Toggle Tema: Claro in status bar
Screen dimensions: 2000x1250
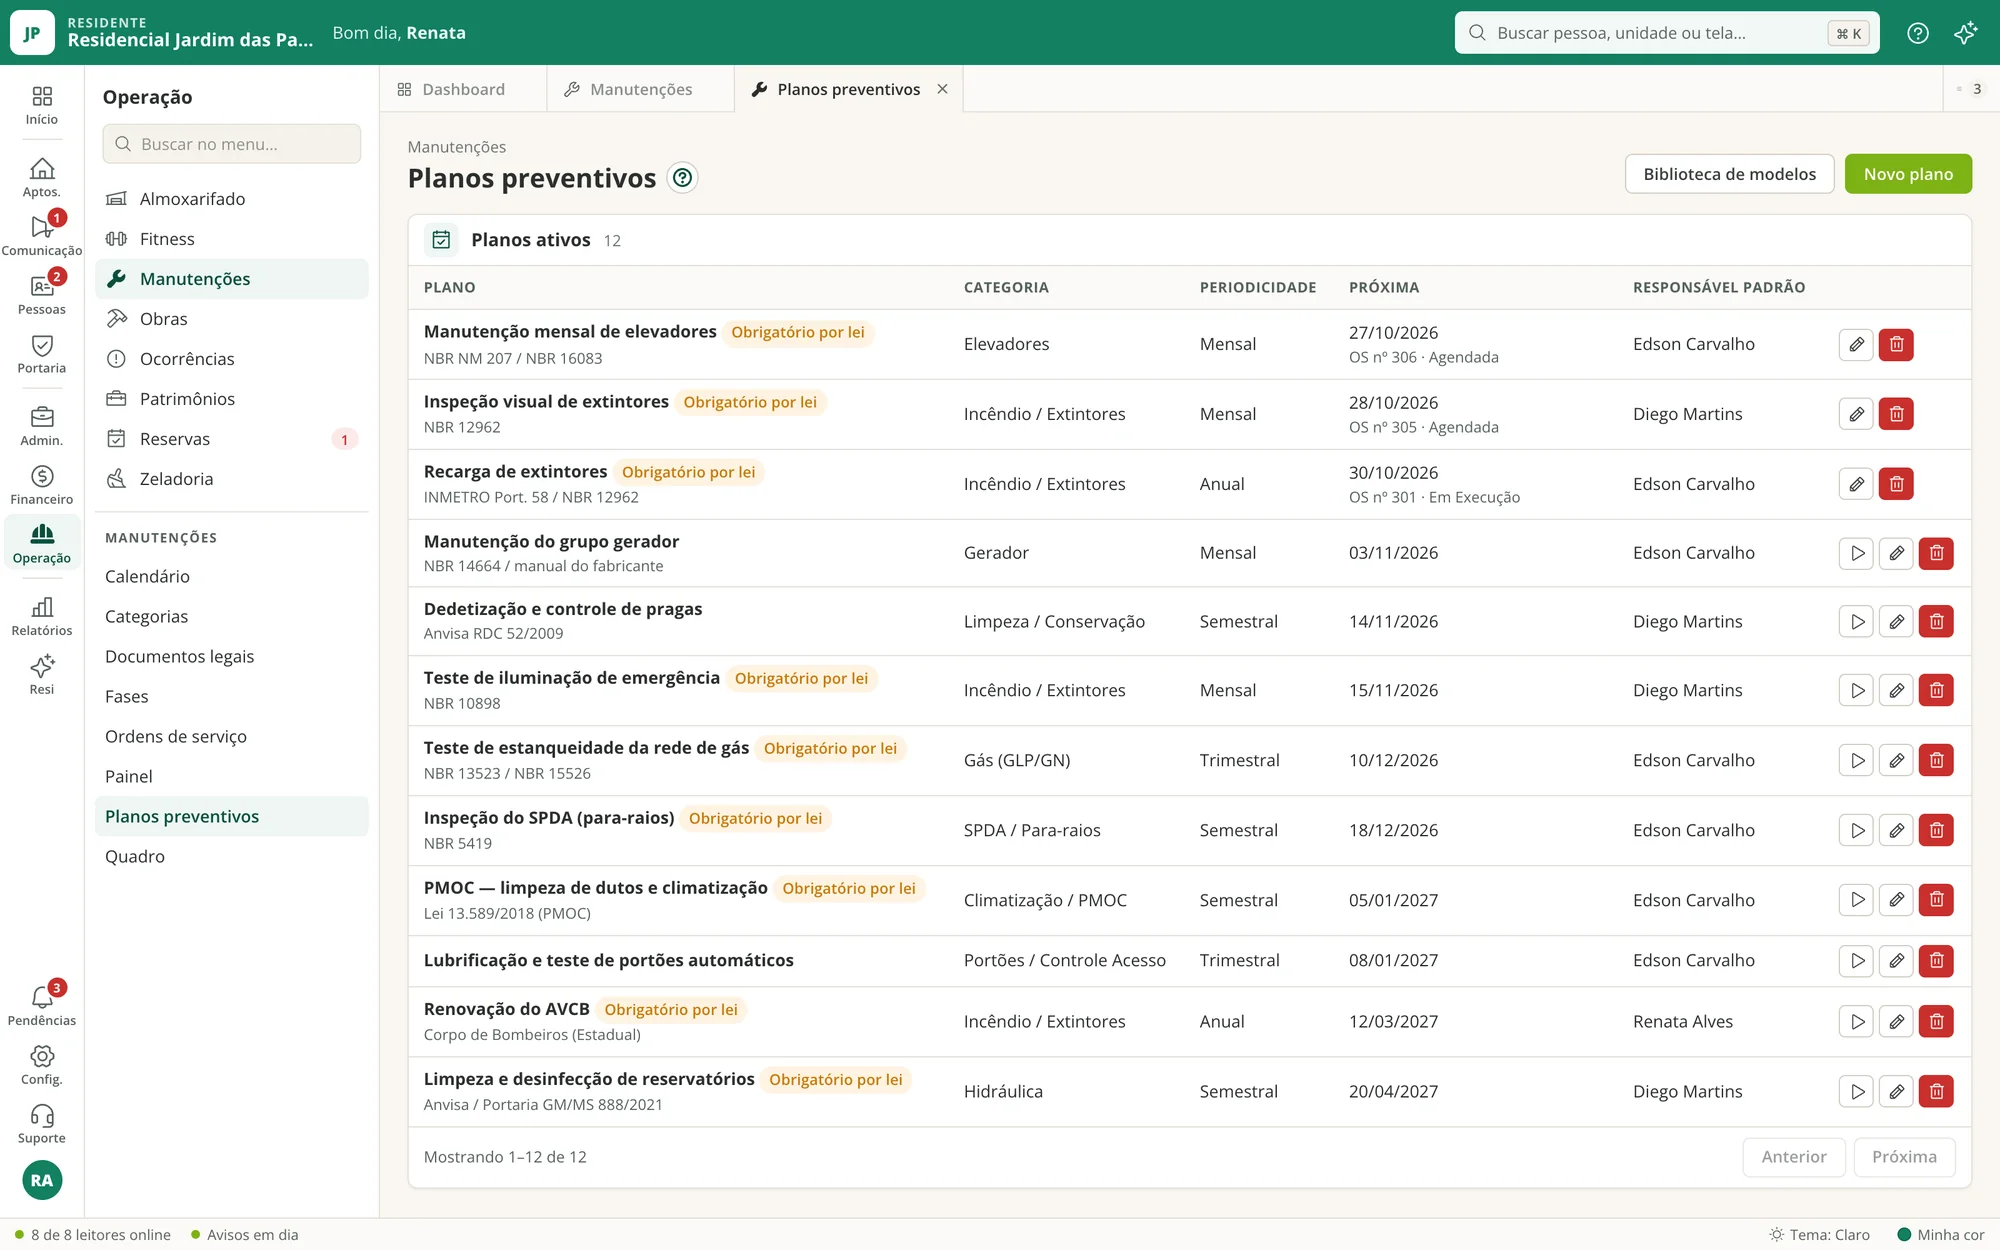coord(1819,1235)
